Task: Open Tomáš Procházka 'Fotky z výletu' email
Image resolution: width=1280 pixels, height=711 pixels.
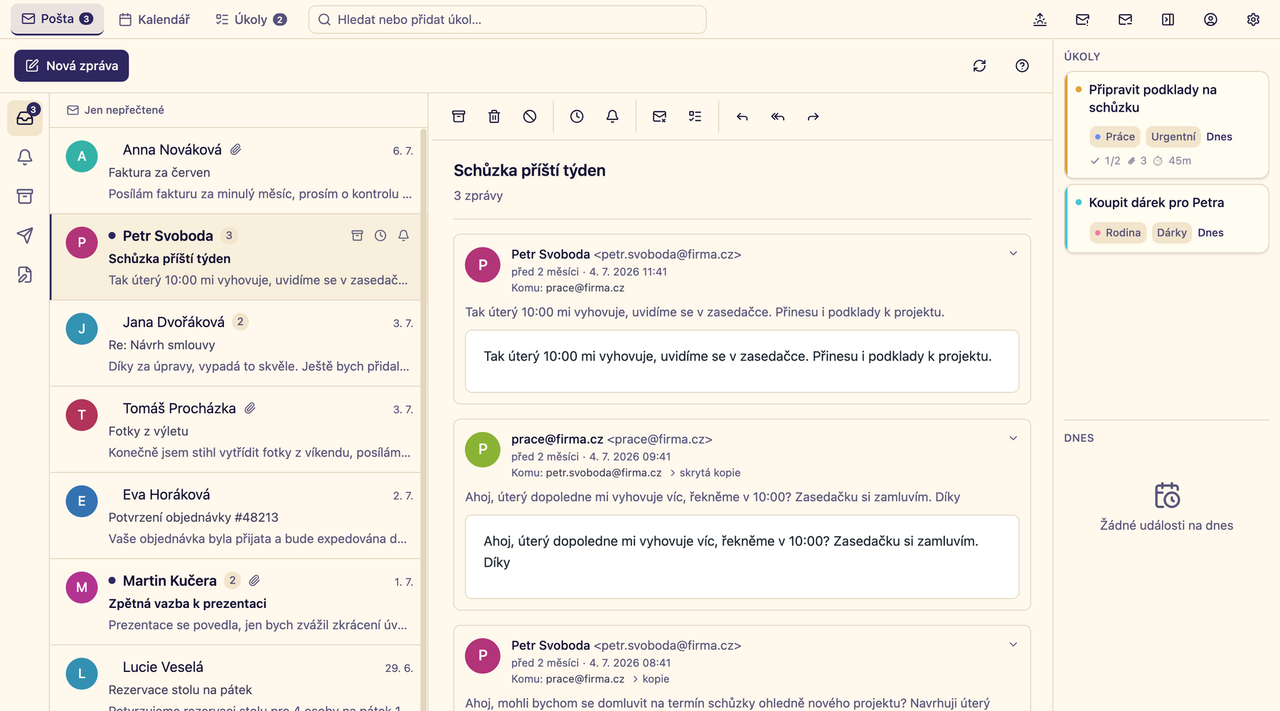Action: [x=235, y=429]
